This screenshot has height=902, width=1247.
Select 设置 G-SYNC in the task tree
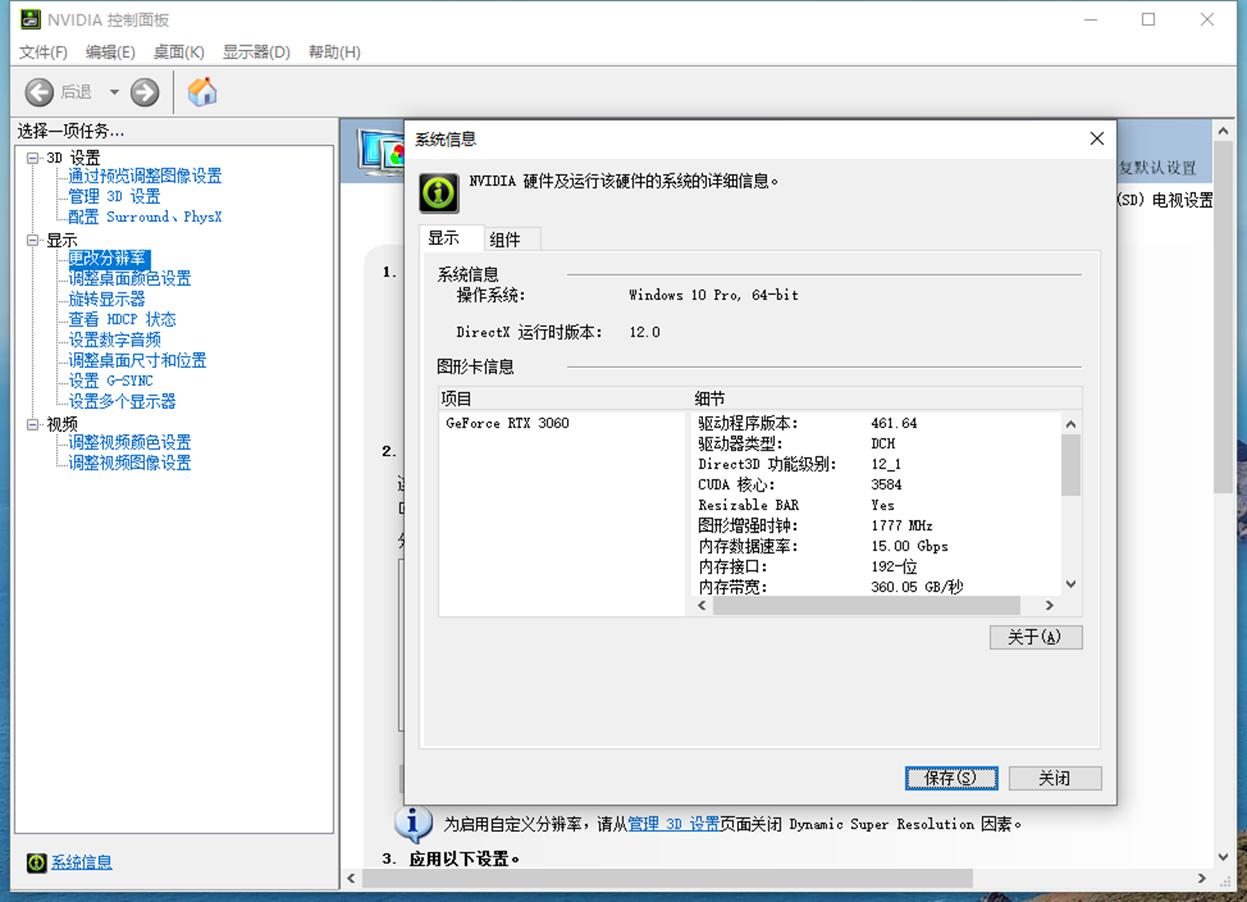[x=110, y=381]
